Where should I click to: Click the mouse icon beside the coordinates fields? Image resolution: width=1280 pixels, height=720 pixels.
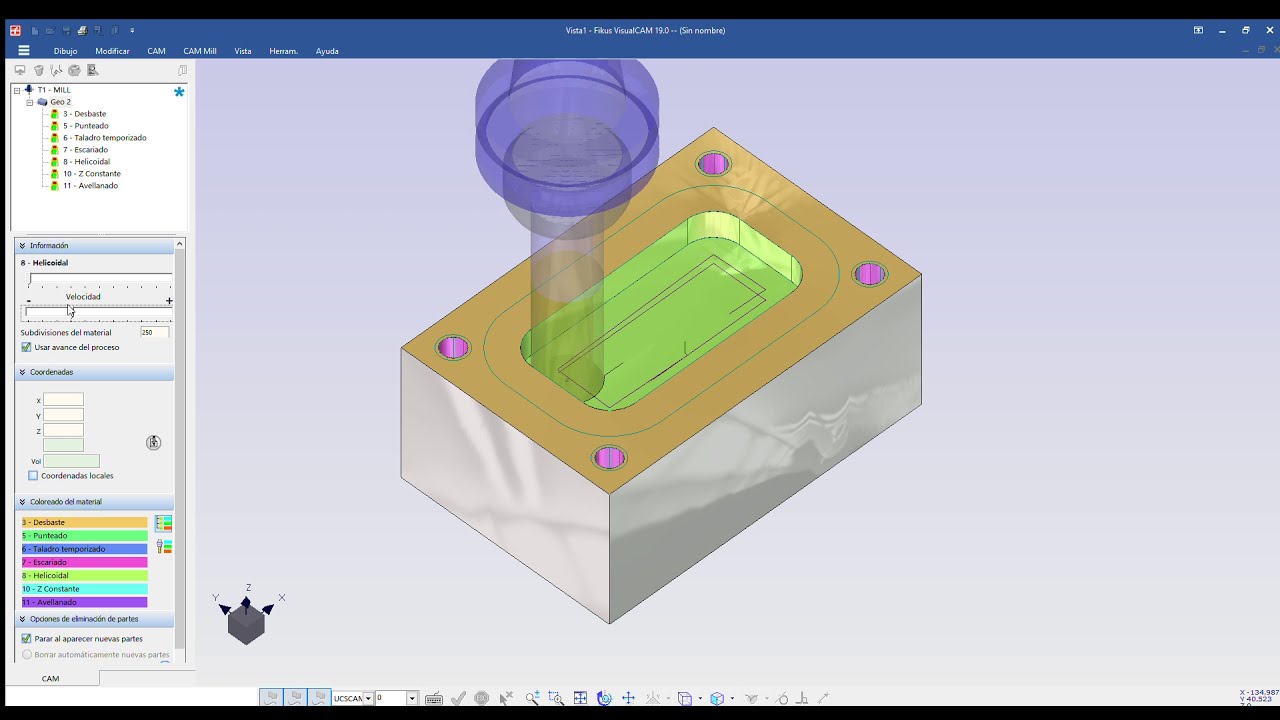click(x=153, y=442)
